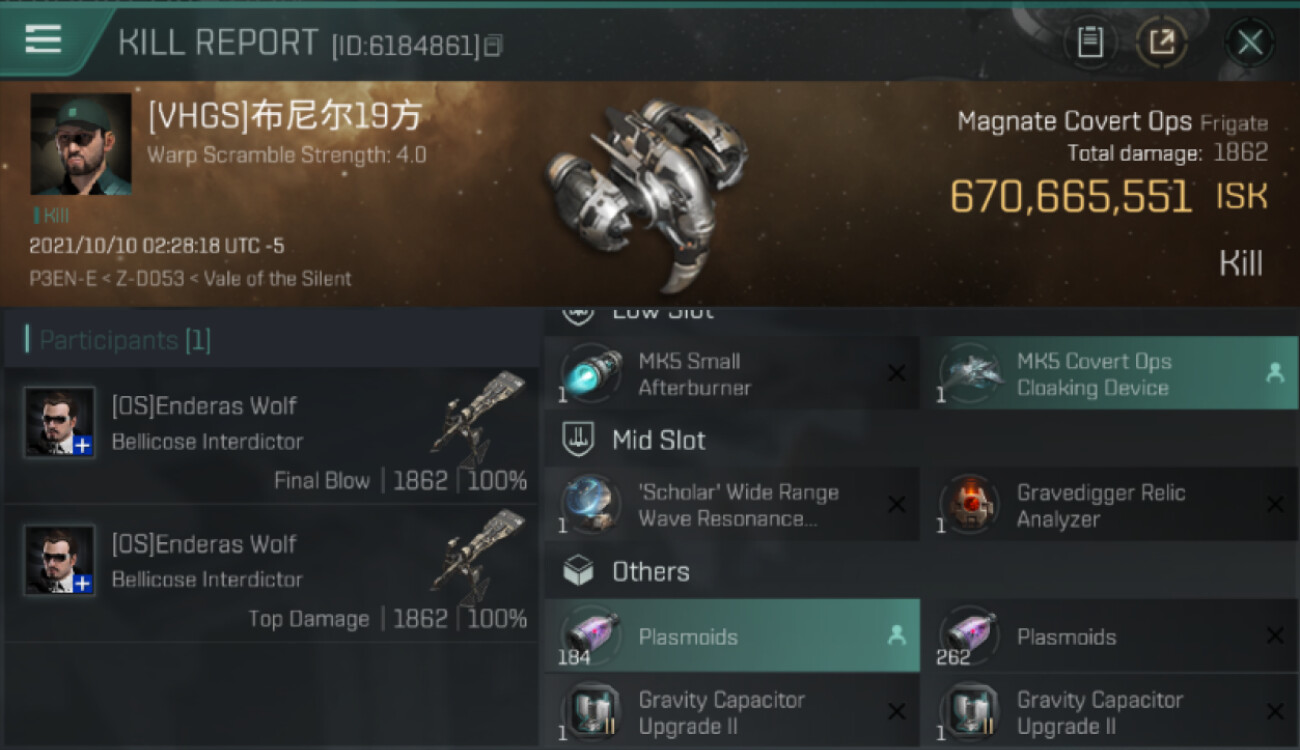Close the kill report window
The width and height of the screenshot is (1300, 750).
coord(1250,42)
